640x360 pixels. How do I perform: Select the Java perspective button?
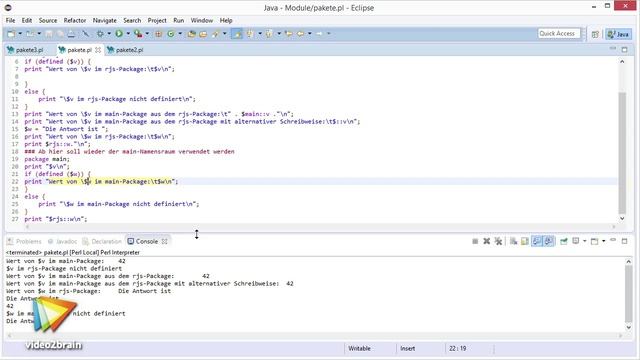pyautogui.click(x=619, y=34)
